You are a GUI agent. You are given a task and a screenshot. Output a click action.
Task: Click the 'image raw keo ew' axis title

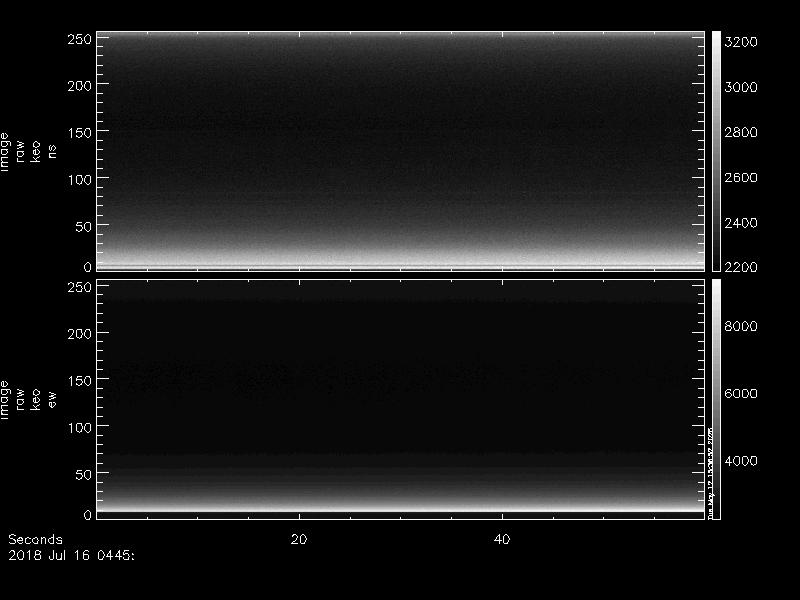28,399
